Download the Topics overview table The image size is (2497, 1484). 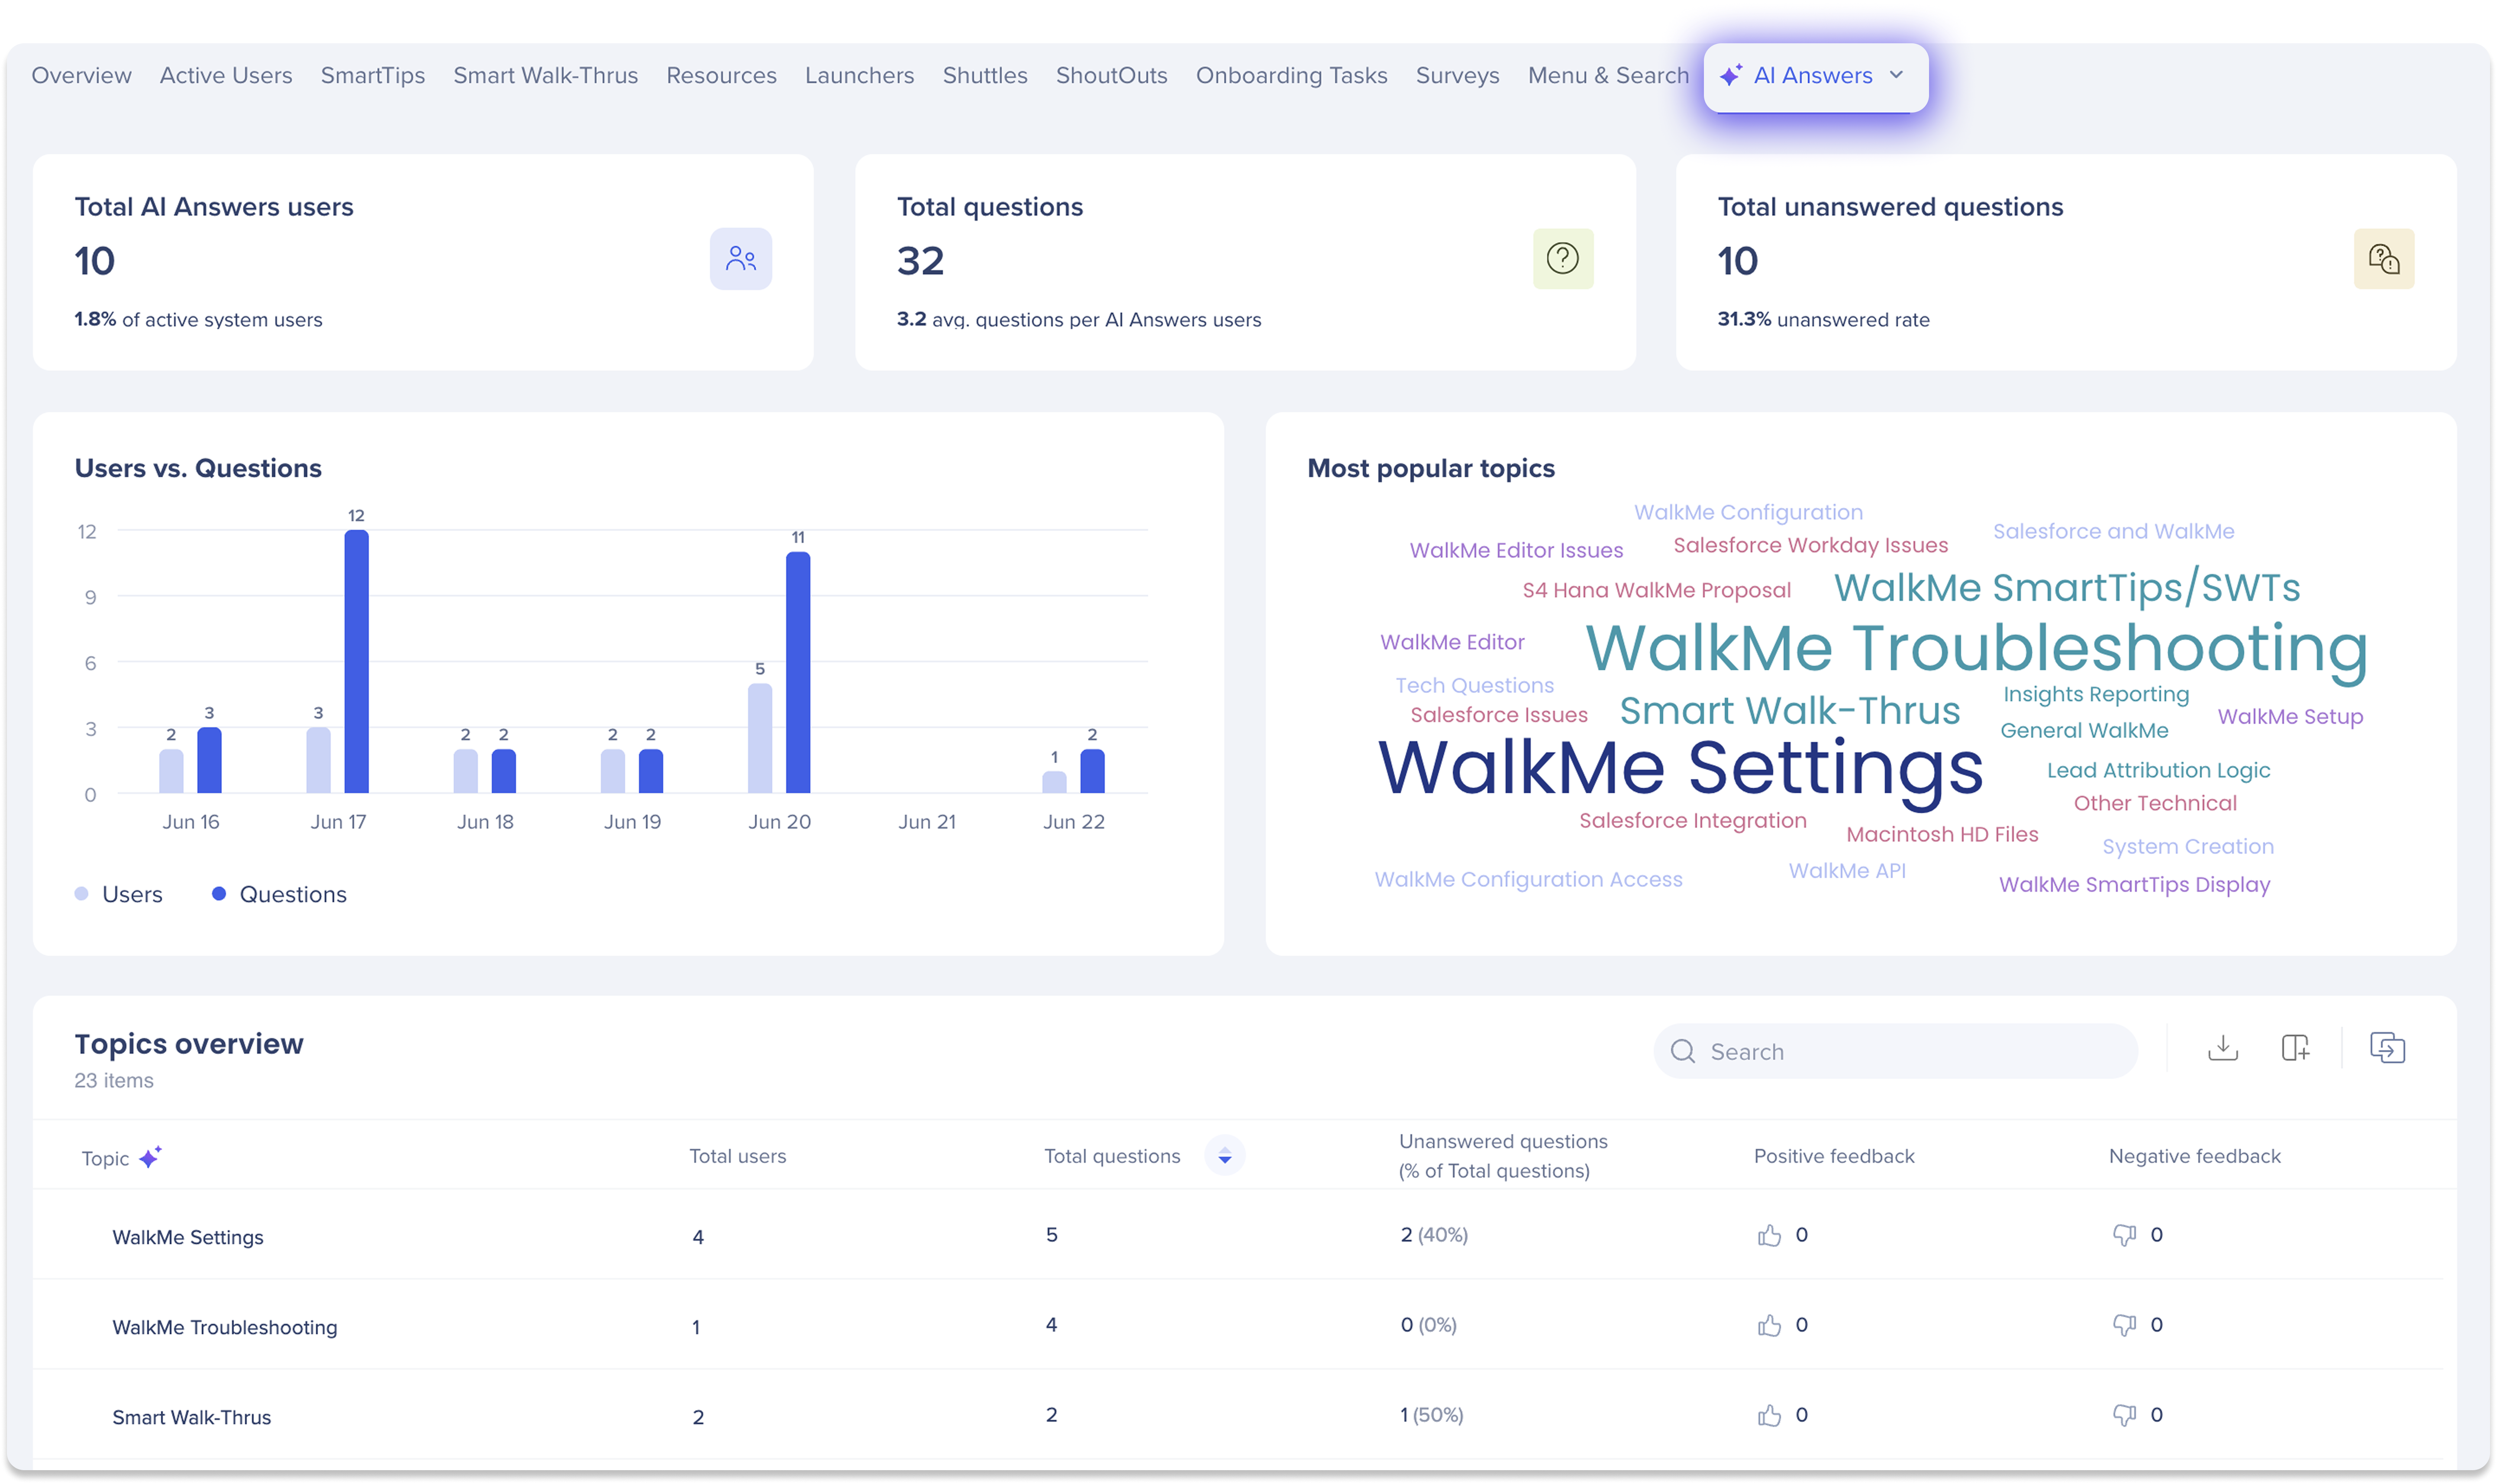point(2222,1048)
